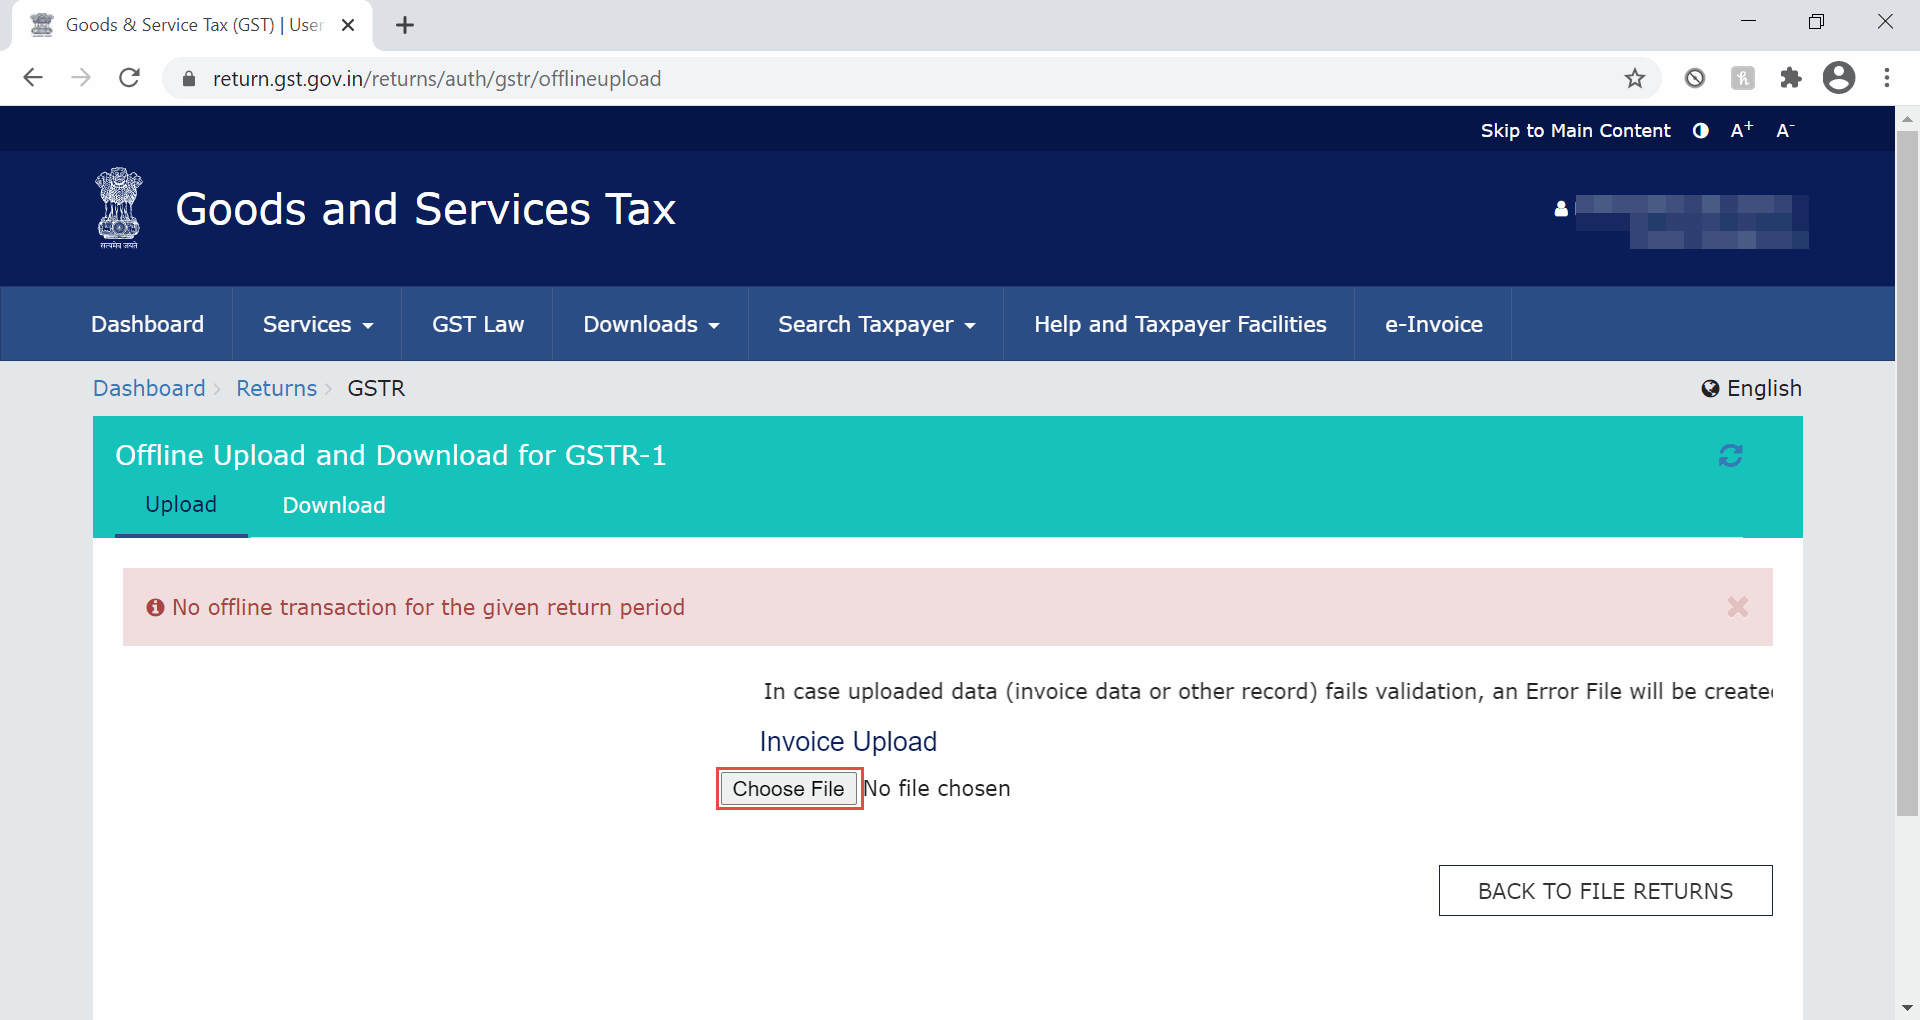The height and width of the screenshot is (1020, 1920).
Task: Open Help and Taxpayer Facilities
Action: pos(1180,324)
